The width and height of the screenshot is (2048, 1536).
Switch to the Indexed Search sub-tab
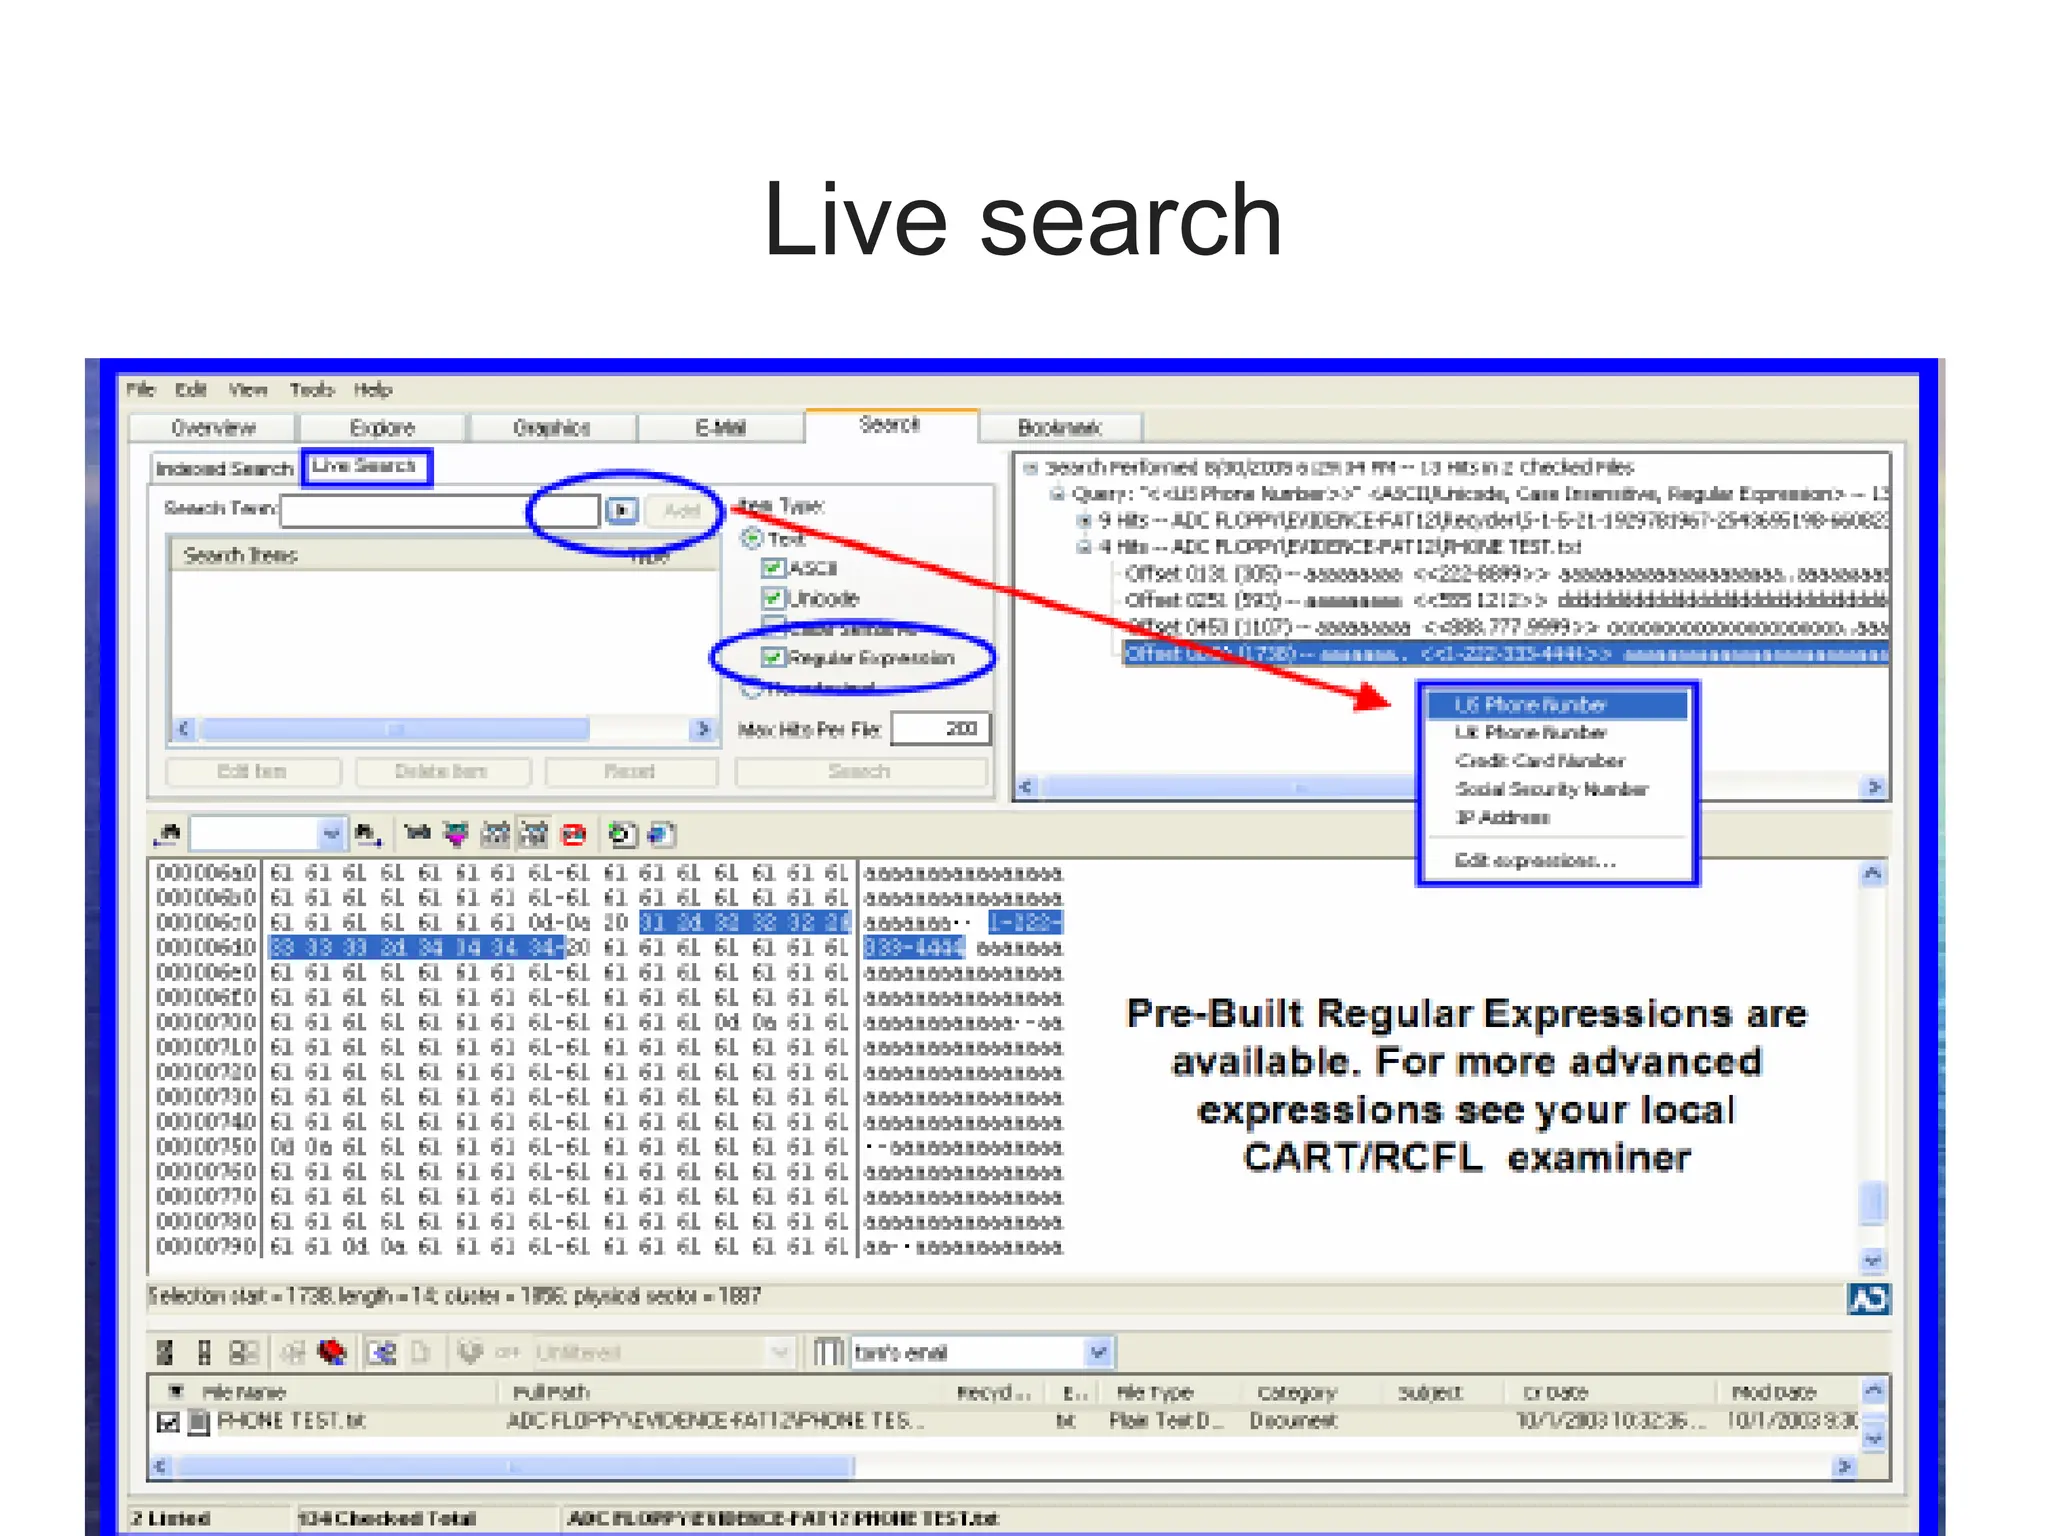224,469
